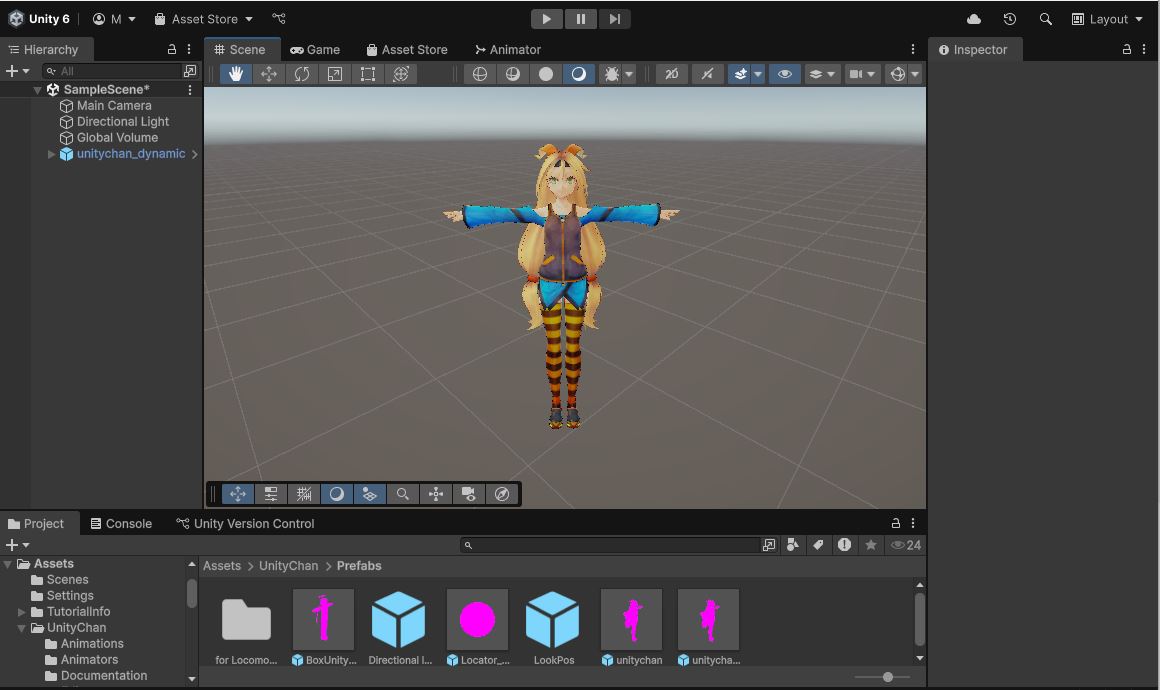Open the Gizmos dropdown arrow
This screenshot has width=1160, height=690.
(x=916, y=74)
